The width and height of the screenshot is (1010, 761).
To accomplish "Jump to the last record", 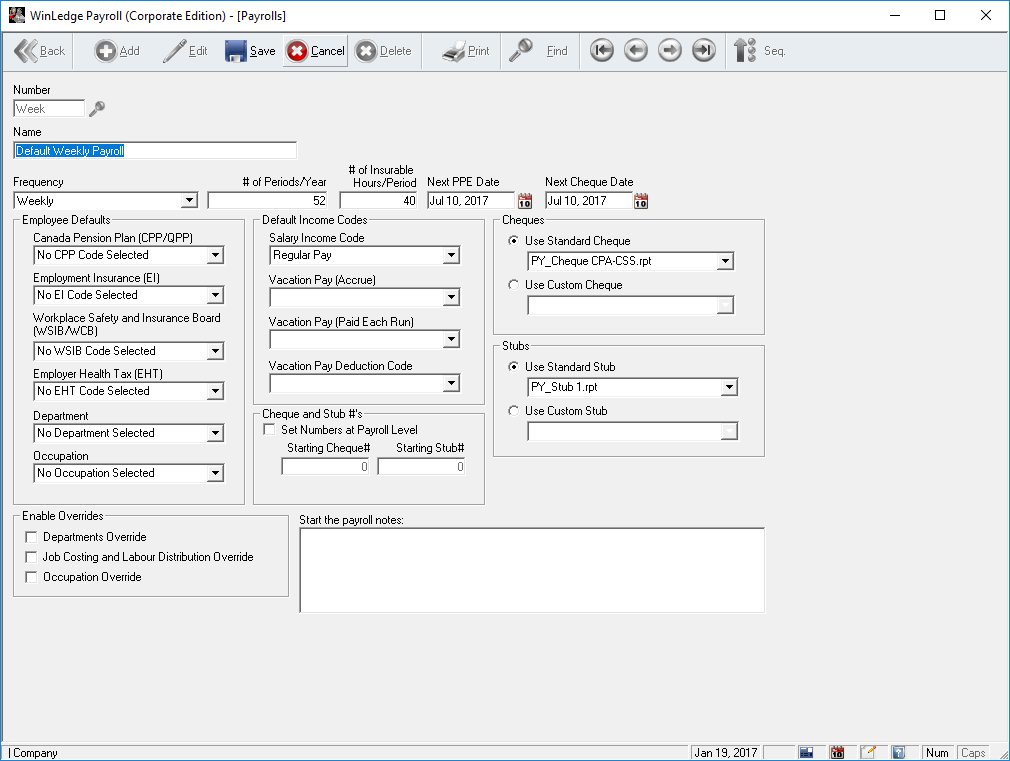I will coord(704,51).
